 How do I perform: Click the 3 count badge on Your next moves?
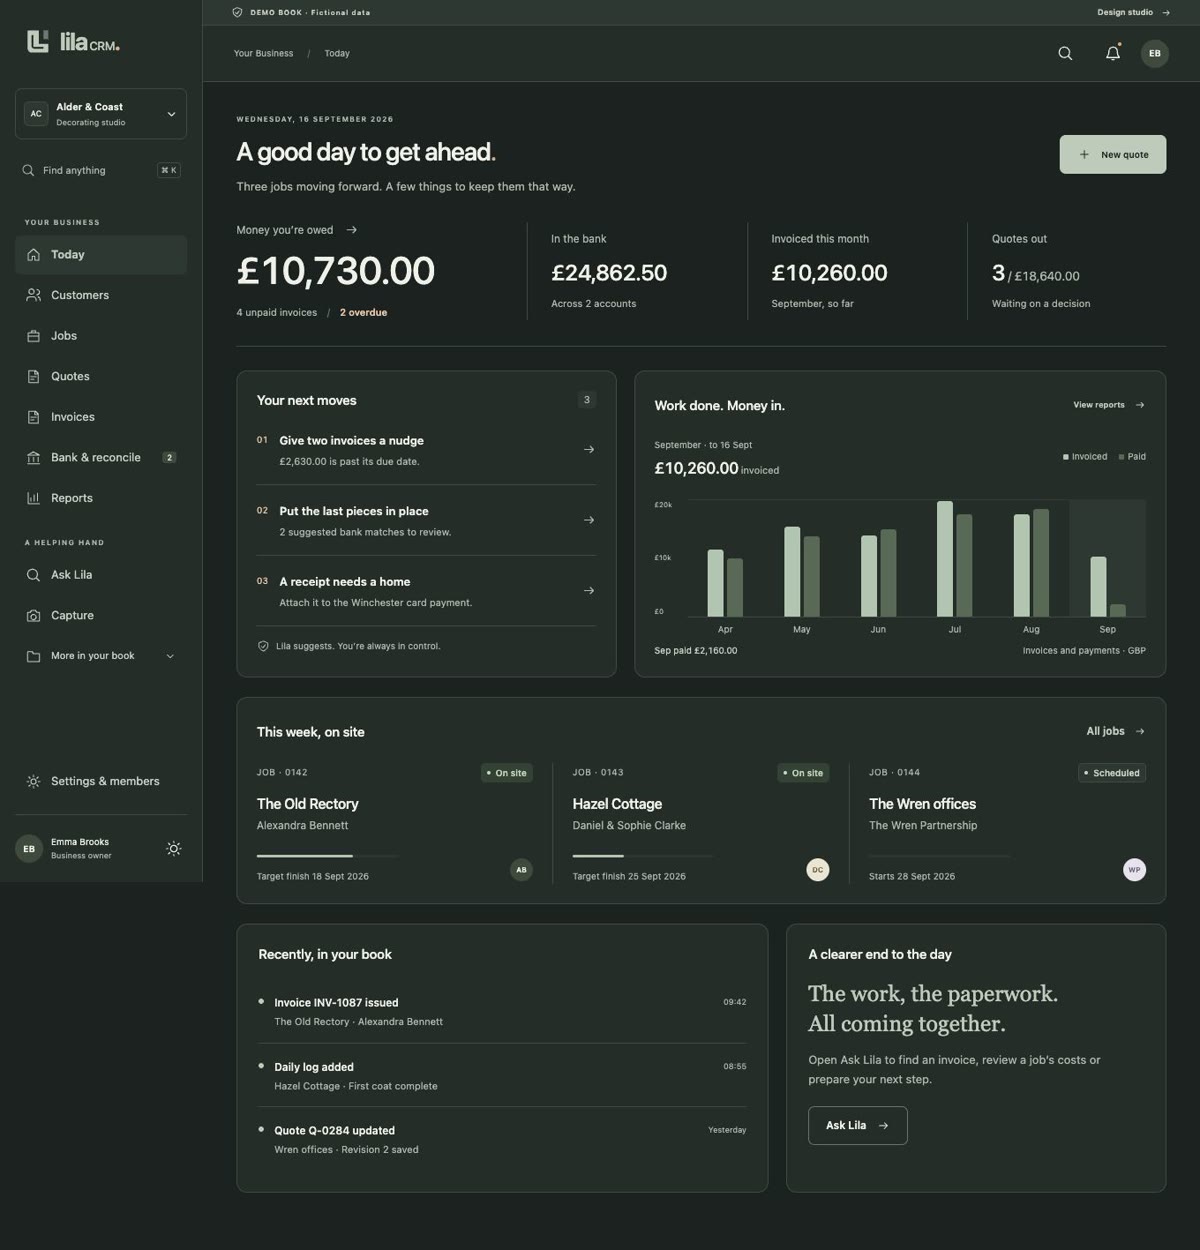(587, 400)
